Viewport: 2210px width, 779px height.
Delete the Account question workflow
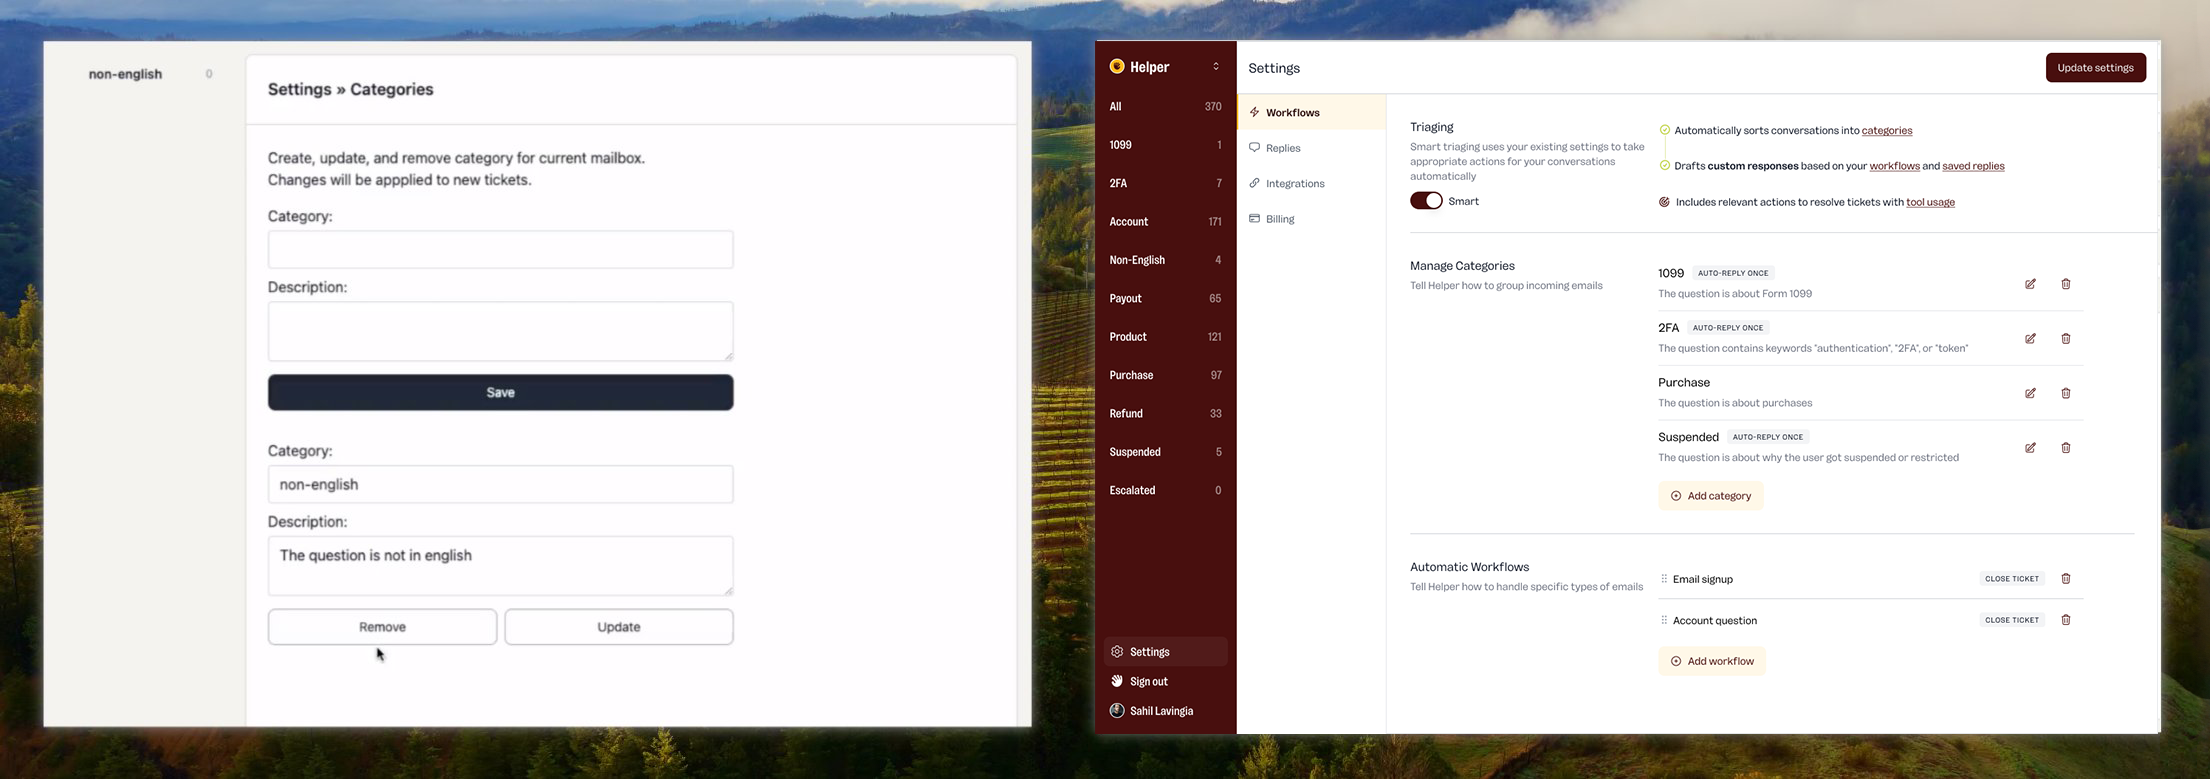[x=2065, y=620]
